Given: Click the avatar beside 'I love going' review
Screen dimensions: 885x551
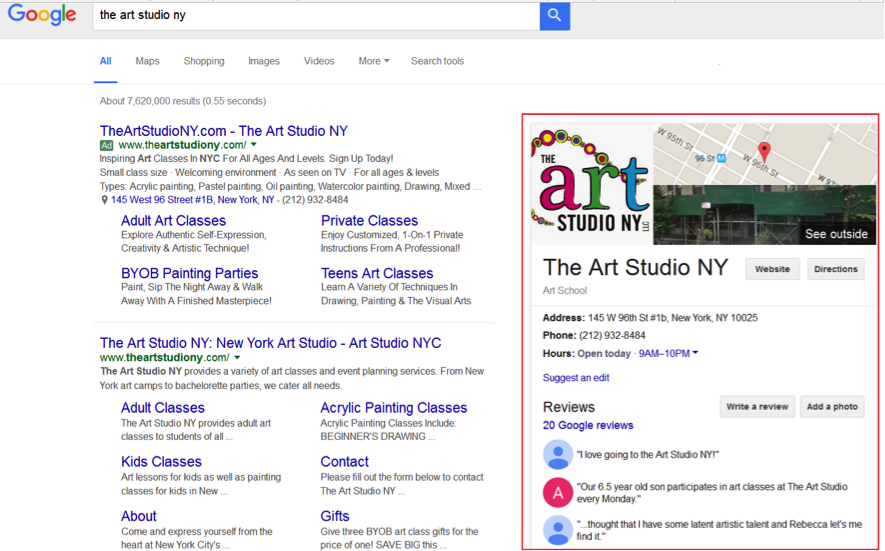Looking at the screenshot, I should pos(558,454).
